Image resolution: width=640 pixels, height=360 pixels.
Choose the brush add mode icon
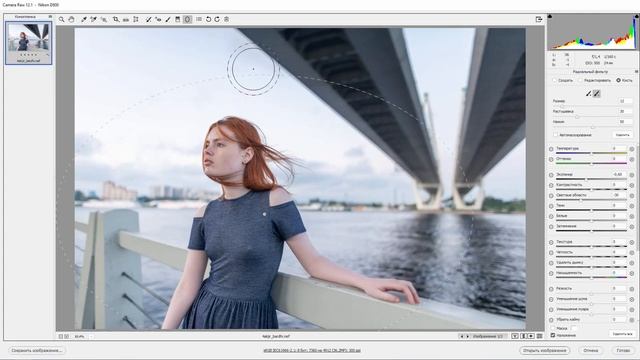coord(588,93)
